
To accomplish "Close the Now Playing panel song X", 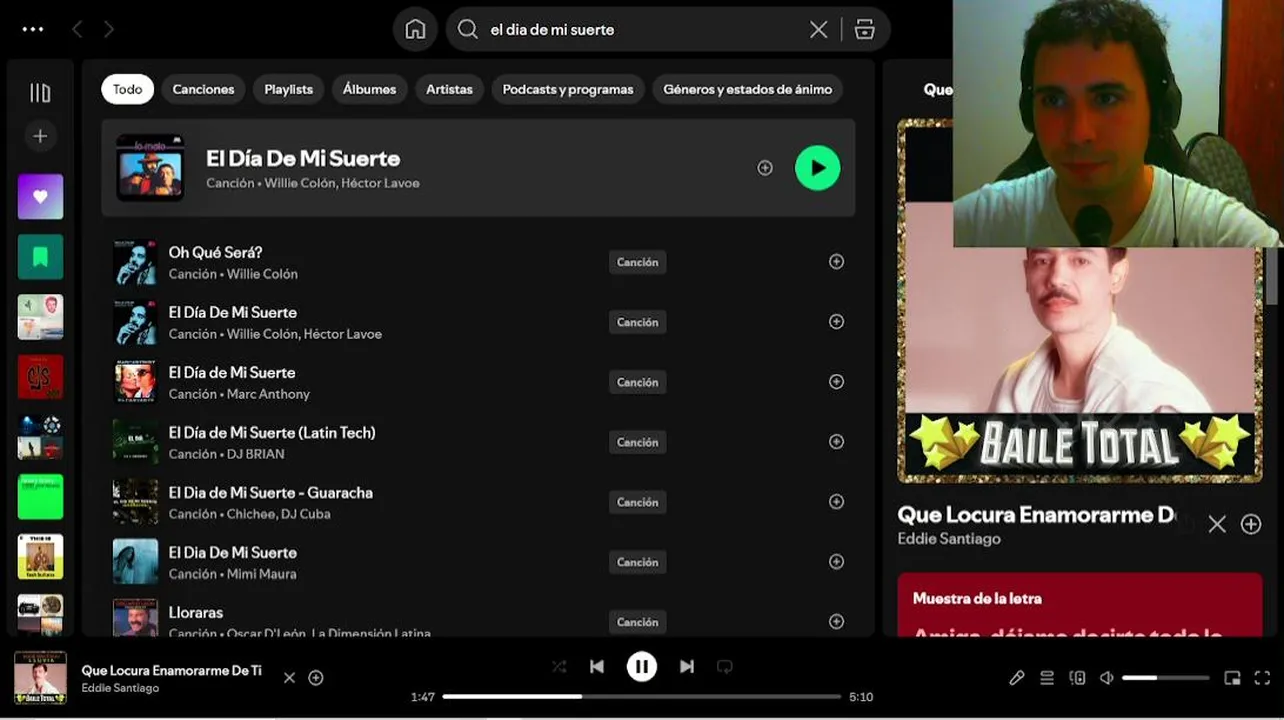I will click(x=1217, y=524).
